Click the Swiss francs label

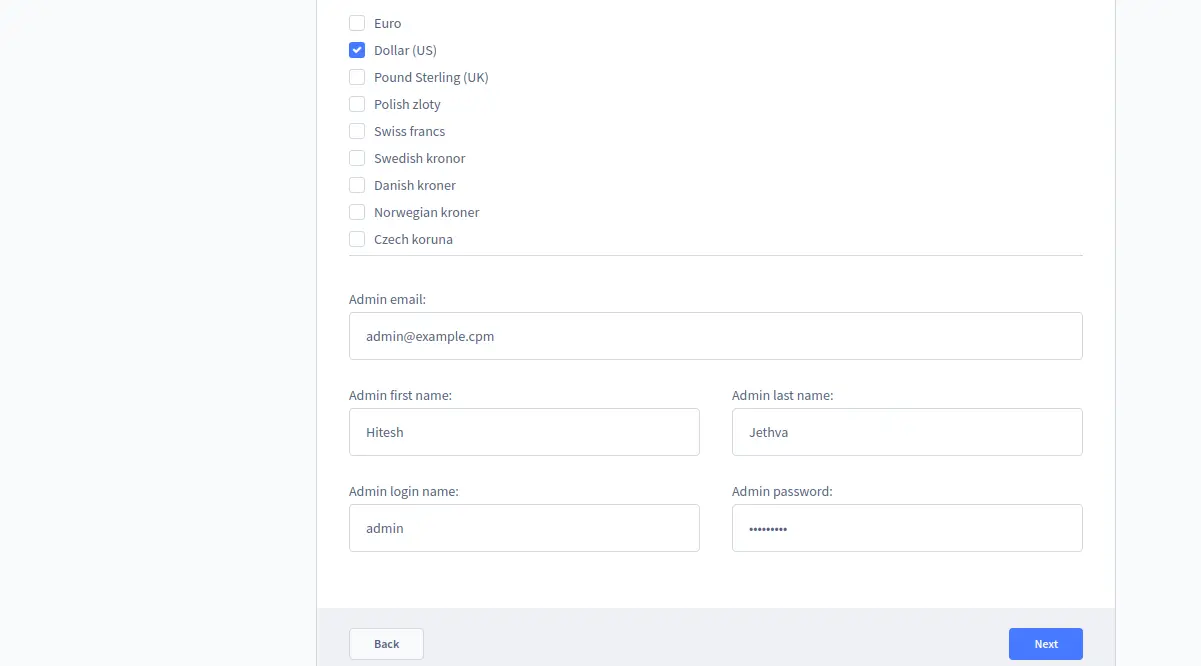coord(410,131)
